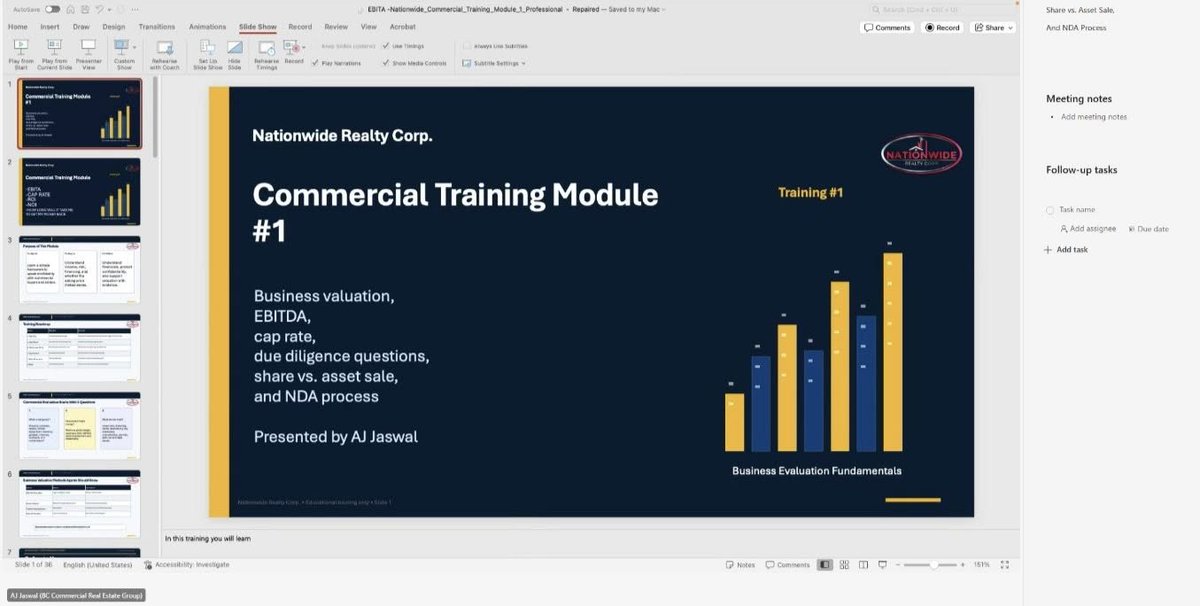Click the Home icon in quick access toolbar
This screenshot has width=1200, height=606.
[72, 9]
